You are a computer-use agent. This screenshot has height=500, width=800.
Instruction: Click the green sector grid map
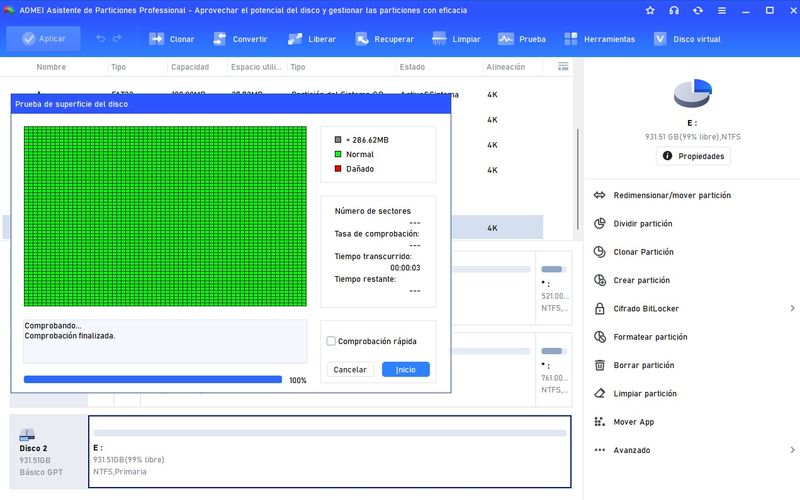[x=165, y=216]
